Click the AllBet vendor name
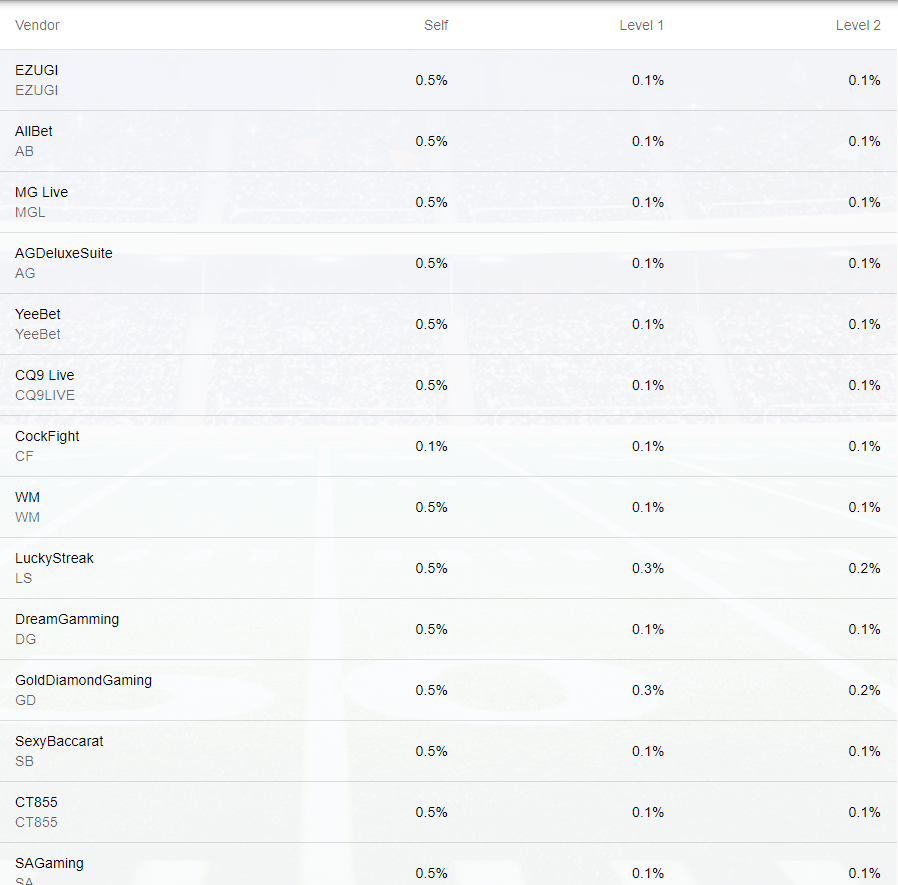898x885 pixels. tap(34, 131)
